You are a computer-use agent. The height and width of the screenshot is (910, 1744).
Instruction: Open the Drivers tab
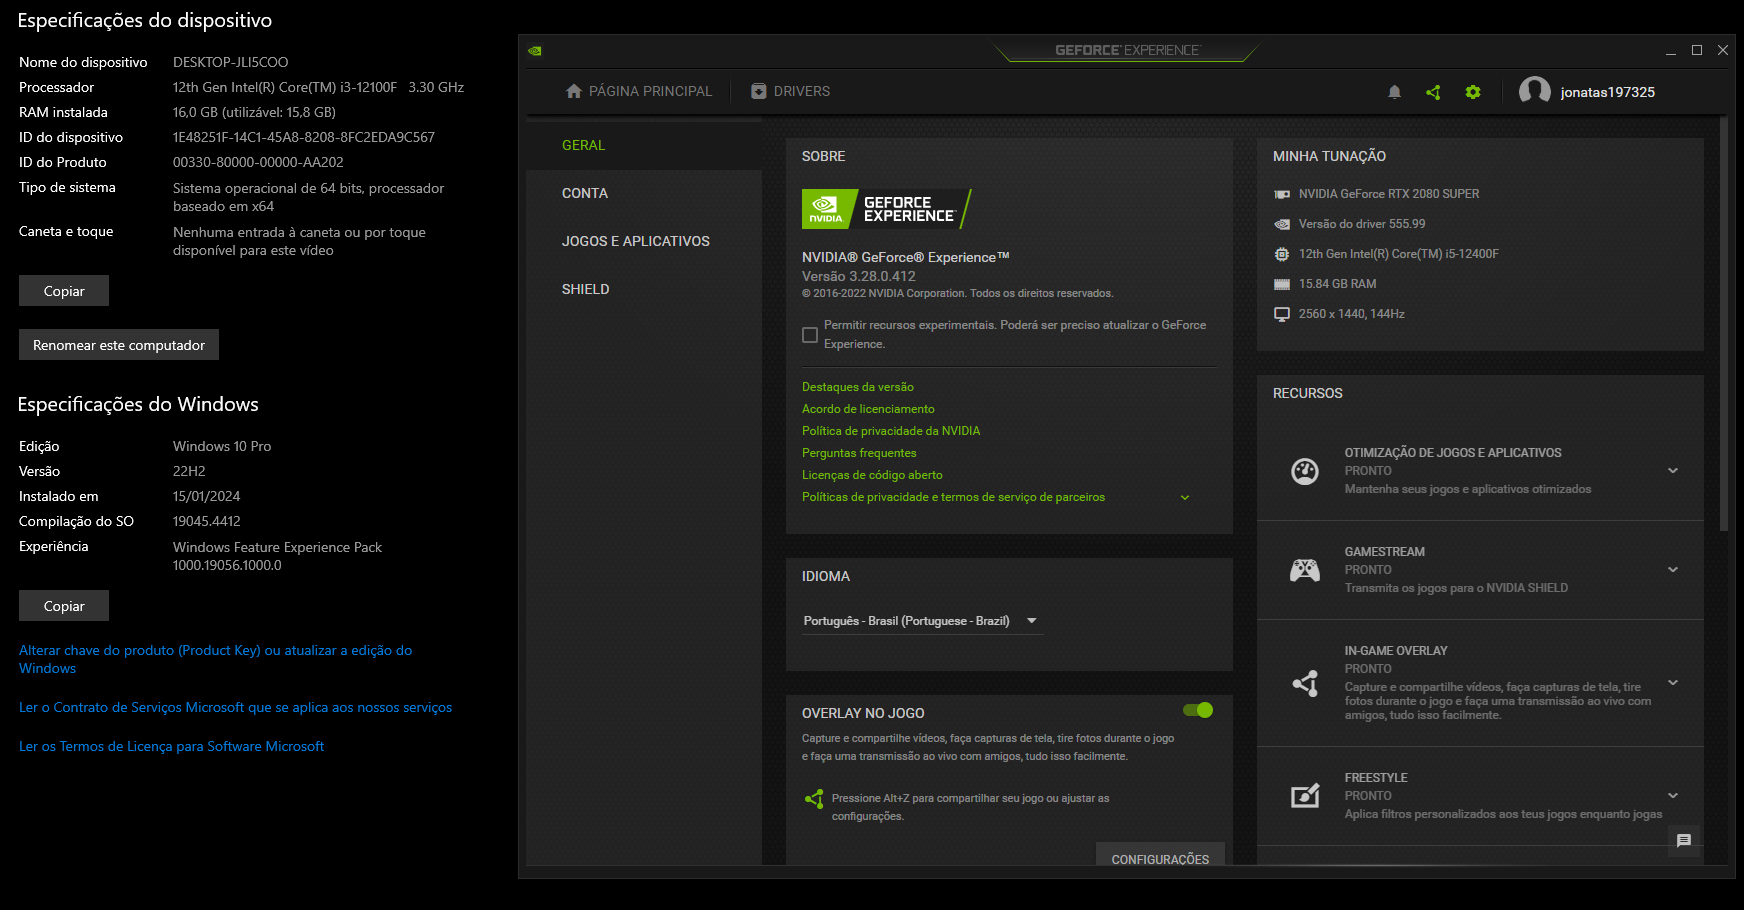[791, 91]
